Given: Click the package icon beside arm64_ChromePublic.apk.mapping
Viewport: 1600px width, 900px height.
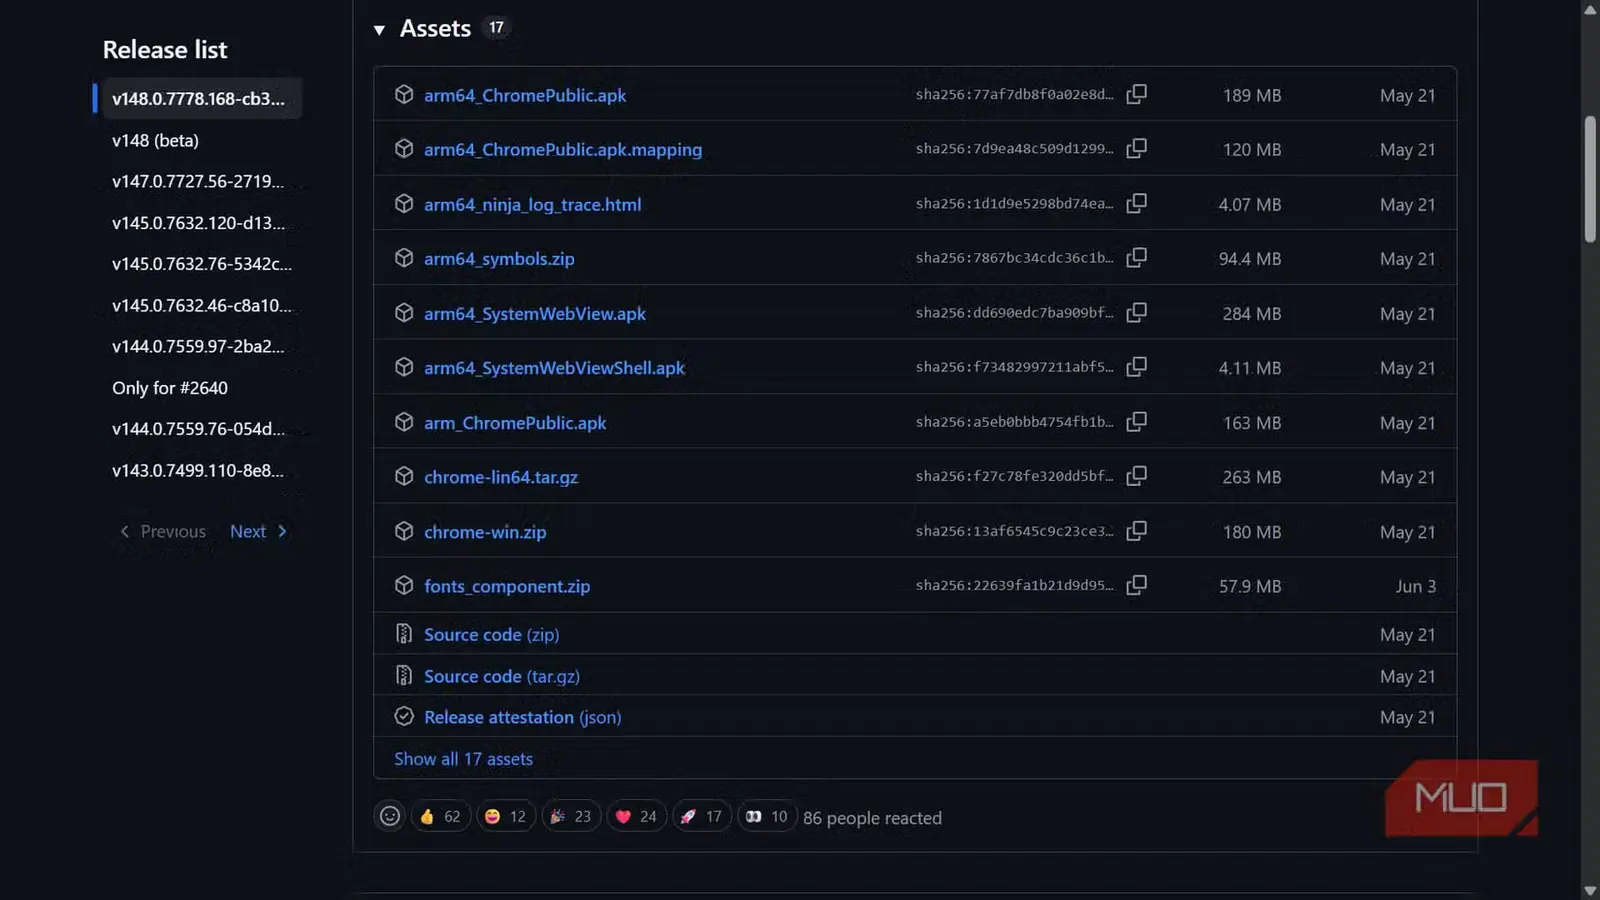Looking at the screenshot, I should 404,149.
